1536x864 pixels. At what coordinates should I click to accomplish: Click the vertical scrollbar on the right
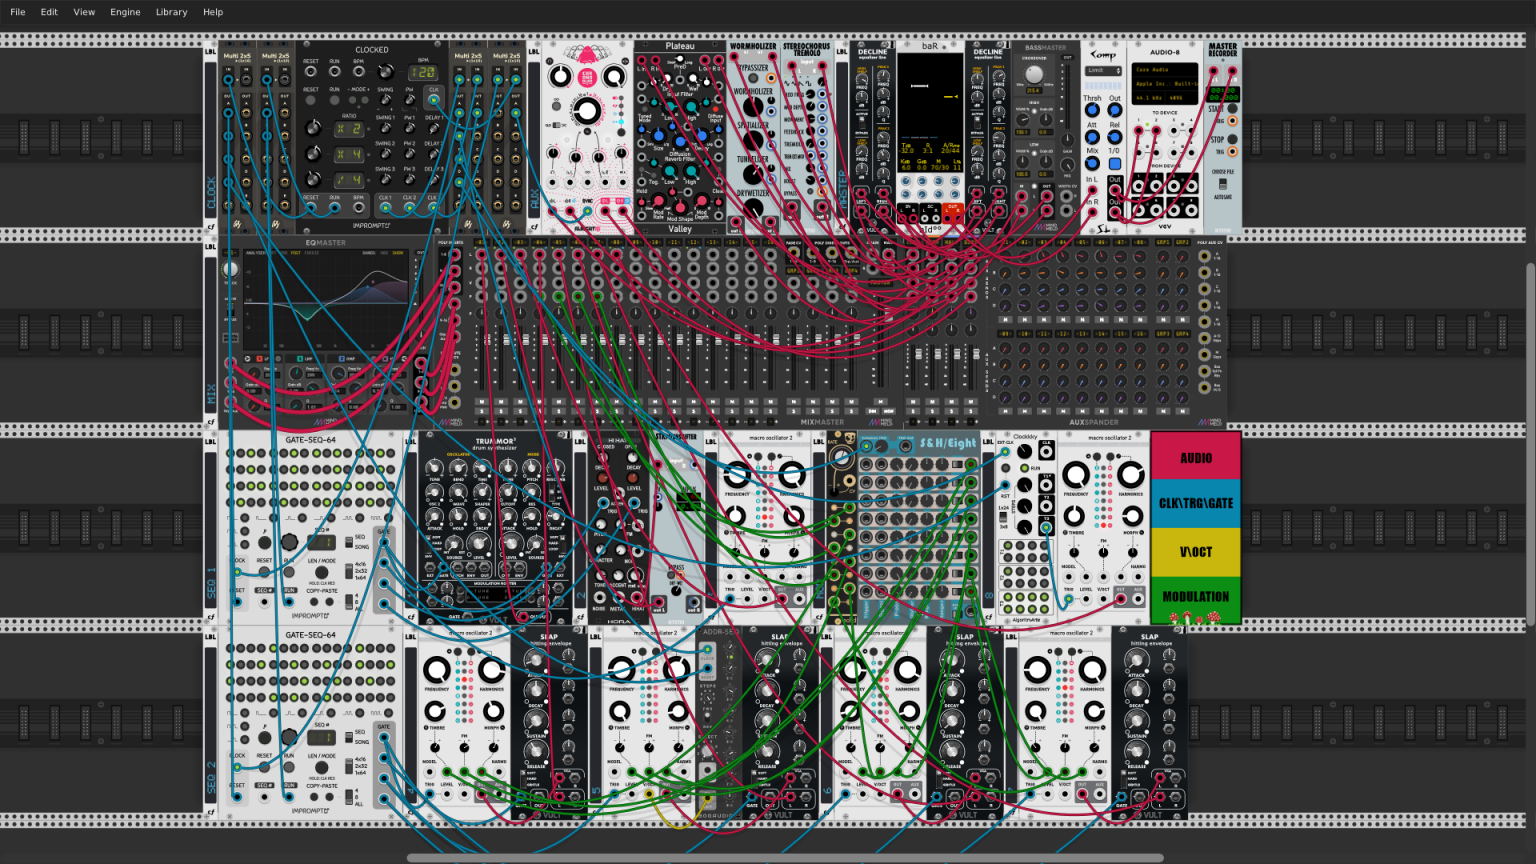(x=1530, y=446)
